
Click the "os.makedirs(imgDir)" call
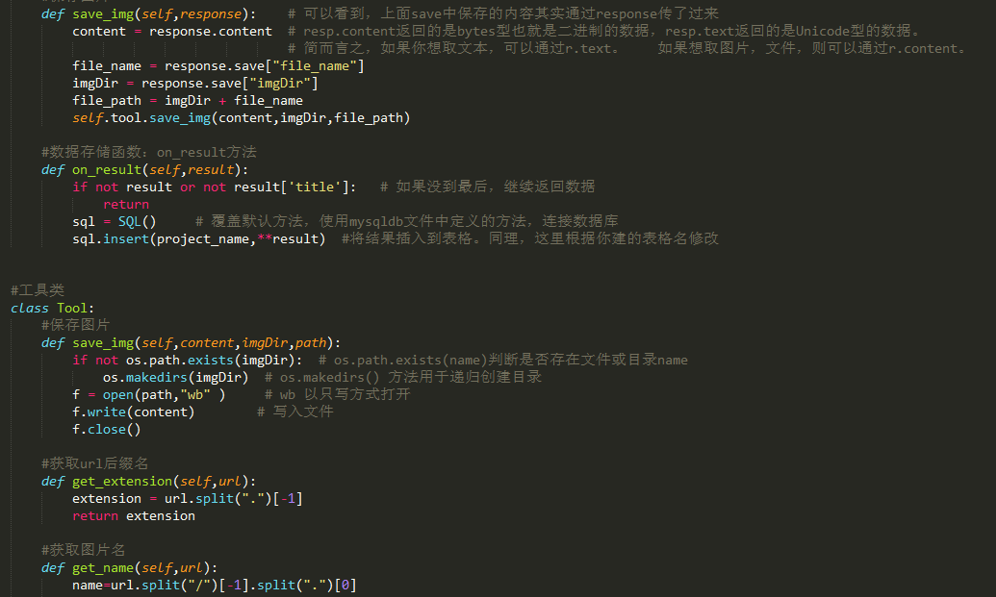click(175, 377)
